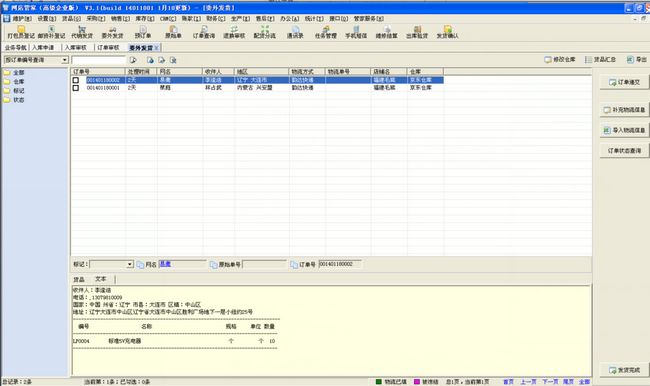
Task: Open the 委外发货 toolbar icon
Action: [112, 32]
